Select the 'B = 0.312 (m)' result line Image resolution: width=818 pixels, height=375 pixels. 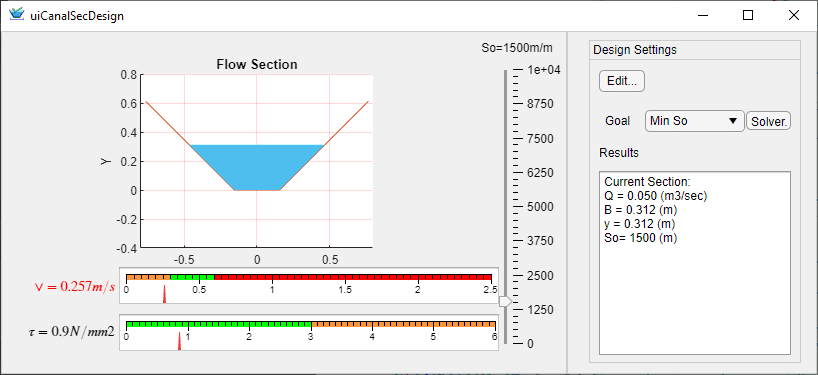[642, 210]
